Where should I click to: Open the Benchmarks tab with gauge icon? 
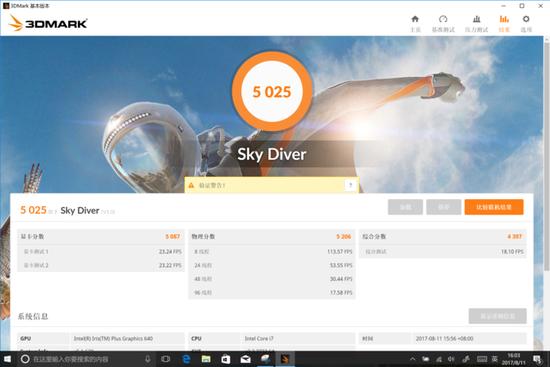(x=443, y=24)
